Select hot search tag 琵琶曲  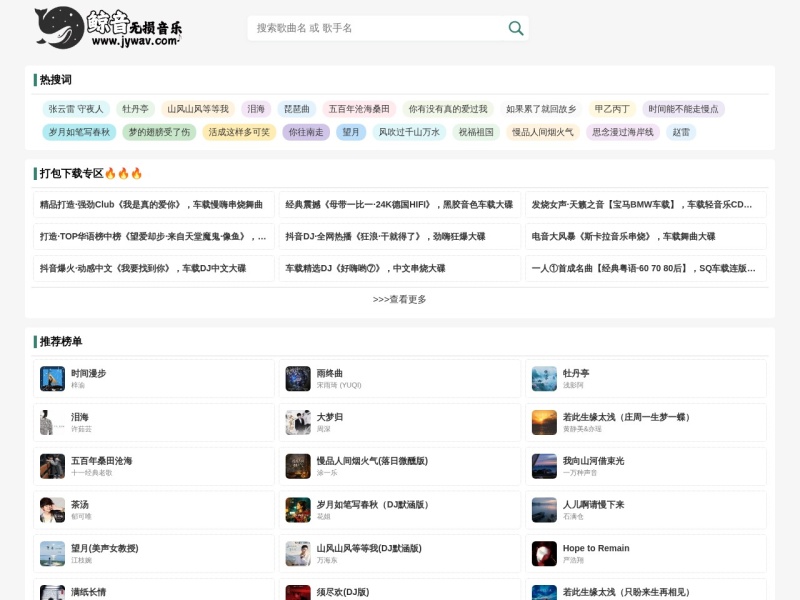[297, 109]
